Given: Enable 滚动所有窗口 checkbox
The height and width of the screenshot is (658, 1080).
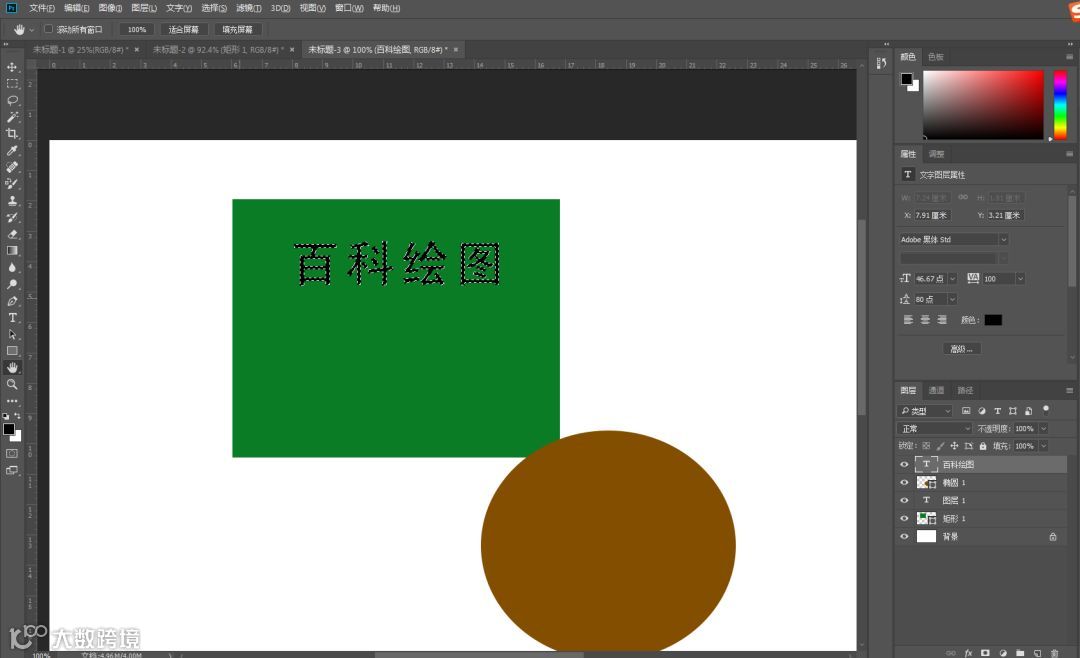Looking at the screenshot, I should click(48, 29).
